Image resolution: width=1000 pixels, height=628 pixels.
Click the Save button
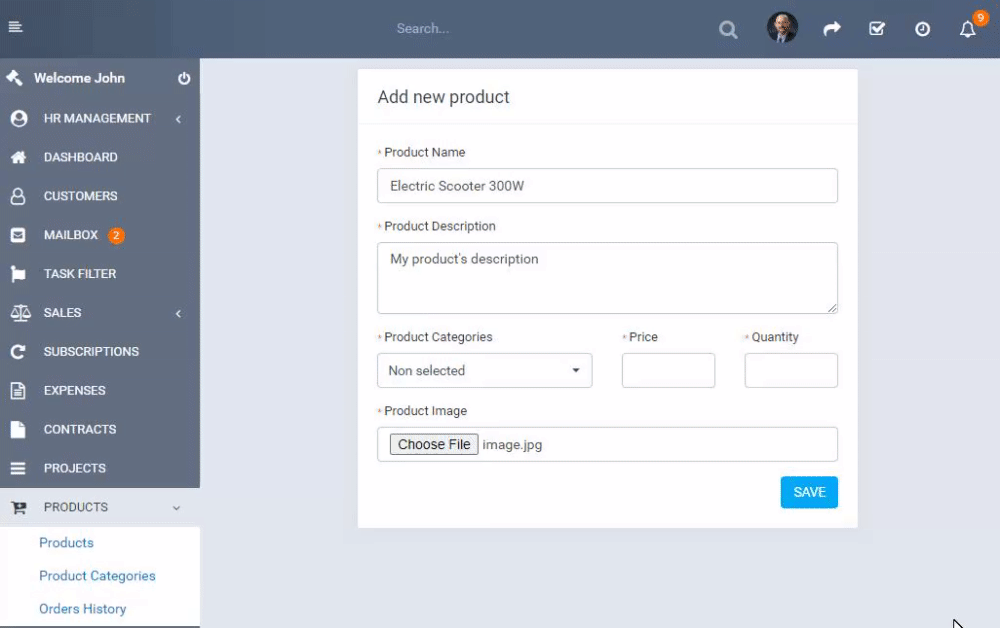pyautogui.click(x=808, y=492)
